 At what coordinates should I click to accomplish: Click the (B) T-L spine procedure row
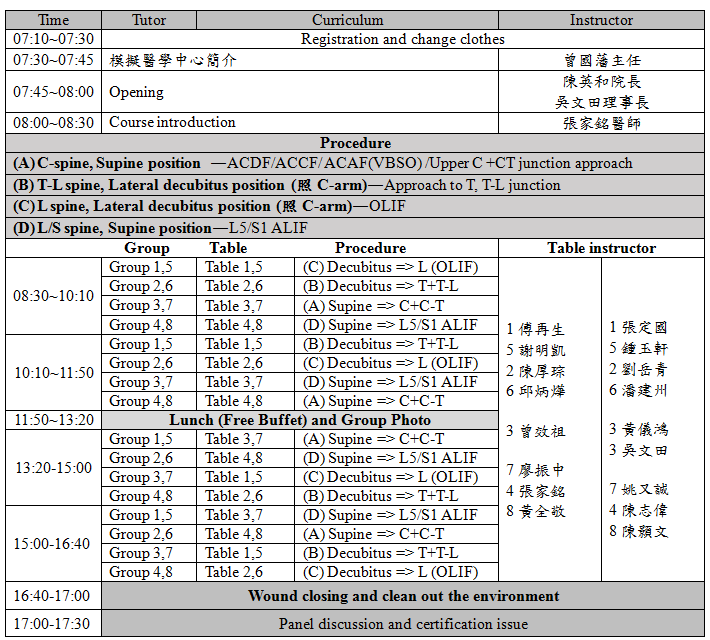pos(286,185)
